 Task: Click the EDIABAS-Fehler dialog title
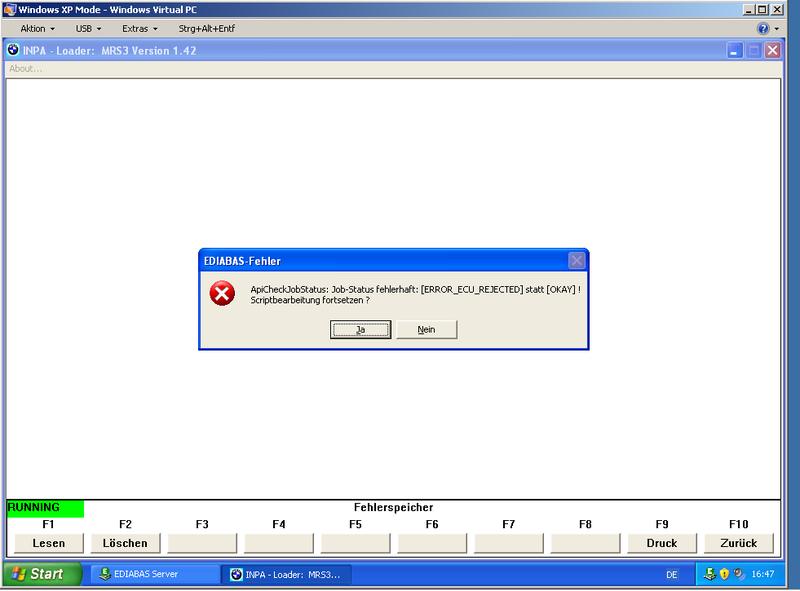[x=242, y=261]
